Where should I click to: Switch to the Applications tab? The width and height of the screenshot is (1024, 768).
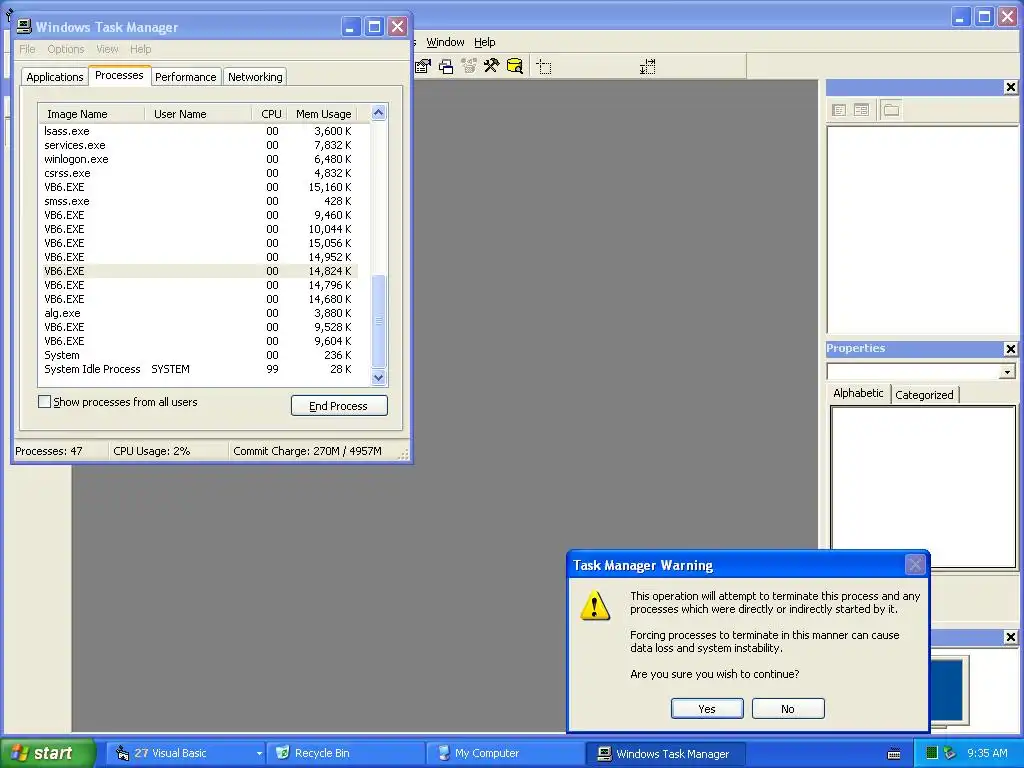point(55,77)
